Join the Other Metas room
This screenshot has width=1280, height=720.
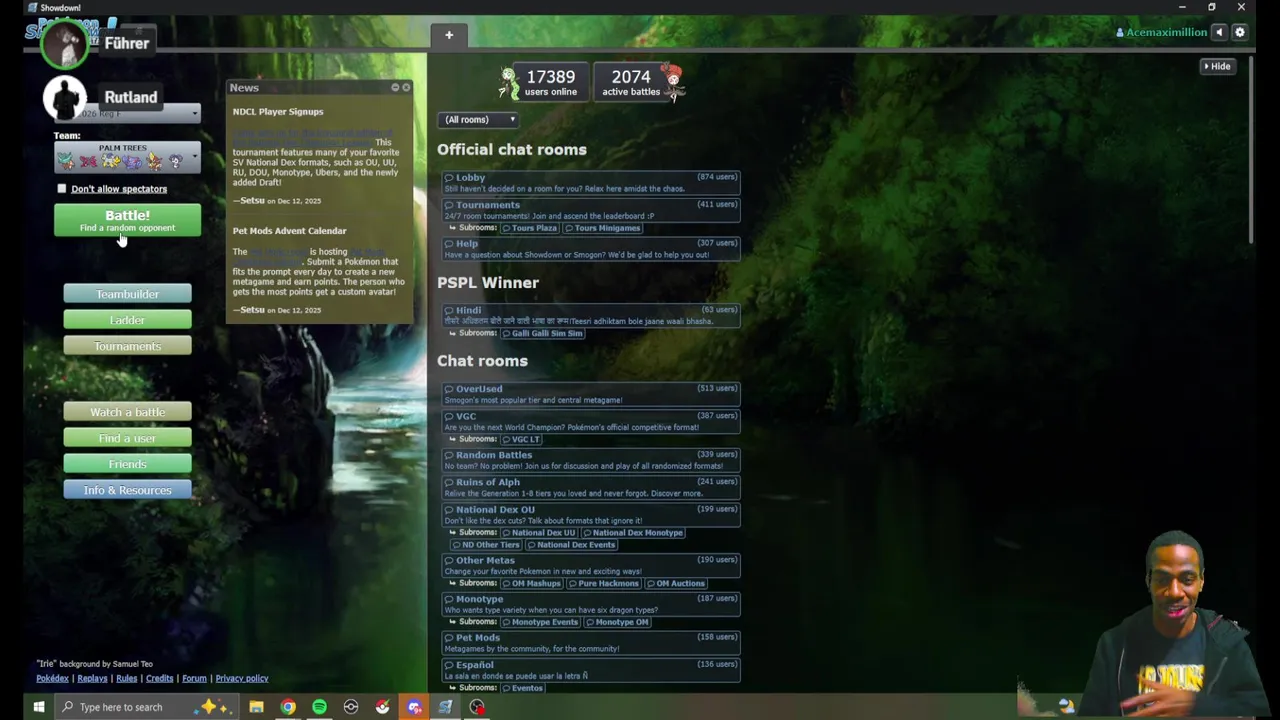coord(591,565)
